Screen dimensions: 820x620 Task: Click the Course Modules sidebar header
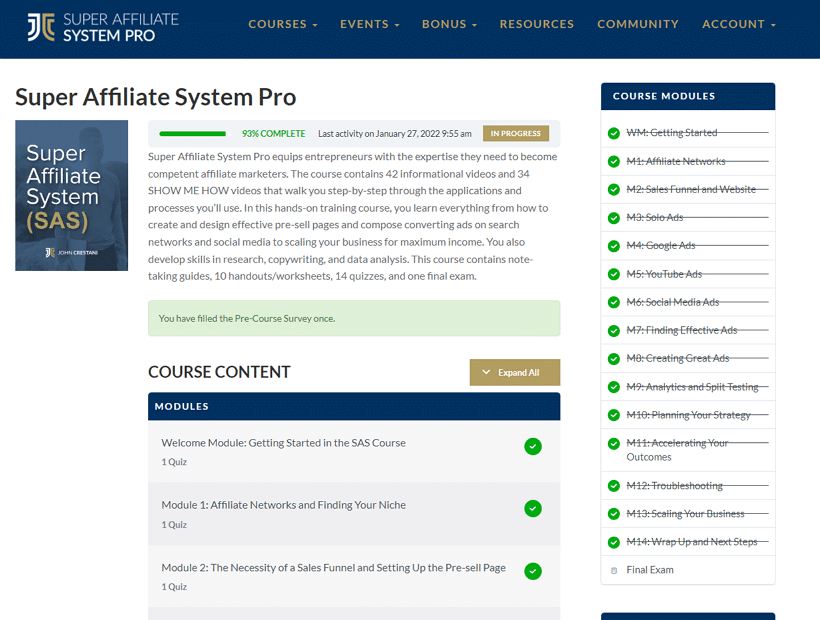[x=688, y=96]
